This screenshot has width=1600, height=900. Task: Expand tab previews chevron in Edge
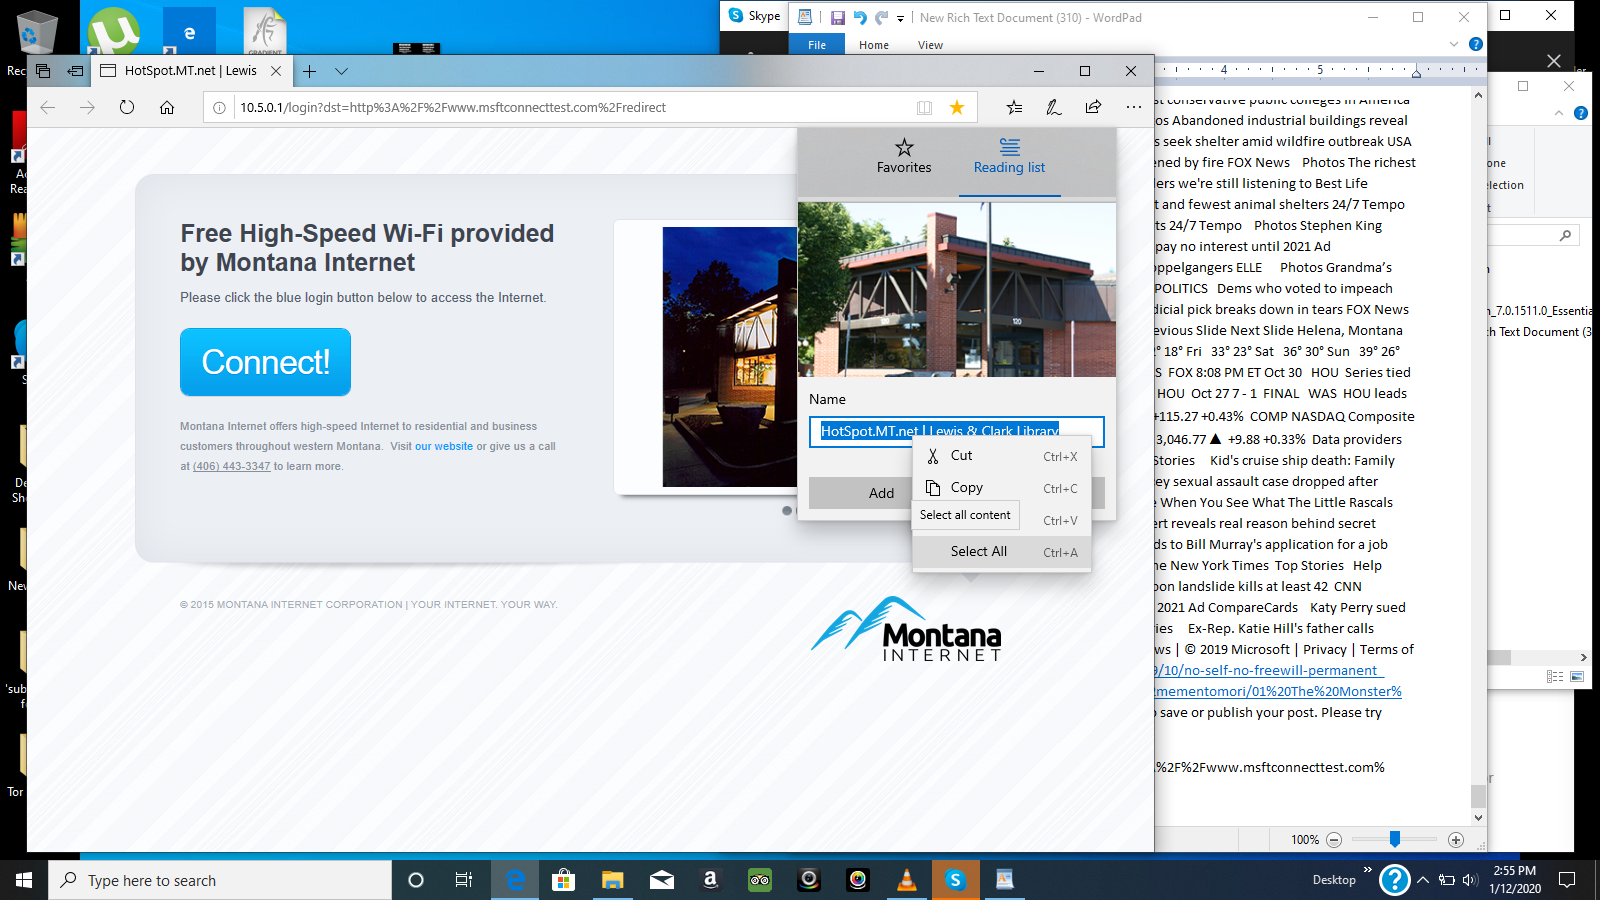(x=341, y=71)
